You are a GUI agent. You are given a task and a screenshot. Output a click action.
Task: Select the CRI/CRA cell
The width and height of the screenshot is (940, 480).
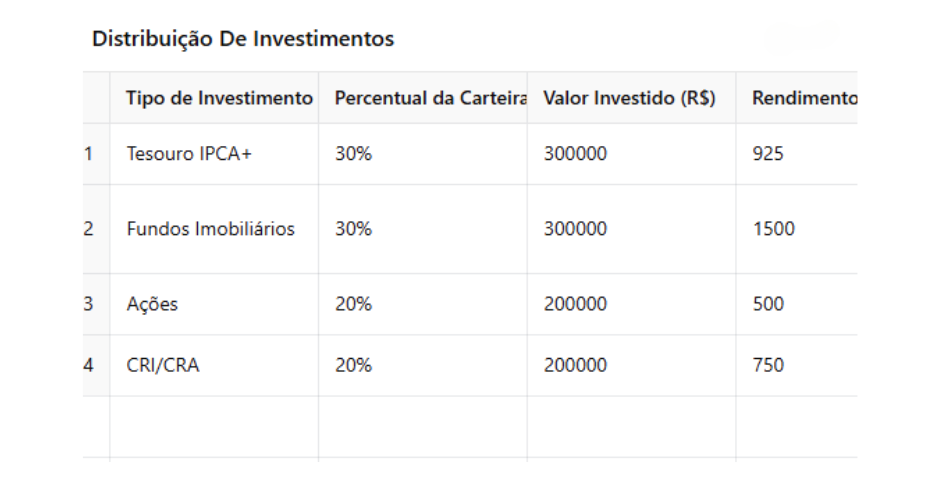click(163, 365)
